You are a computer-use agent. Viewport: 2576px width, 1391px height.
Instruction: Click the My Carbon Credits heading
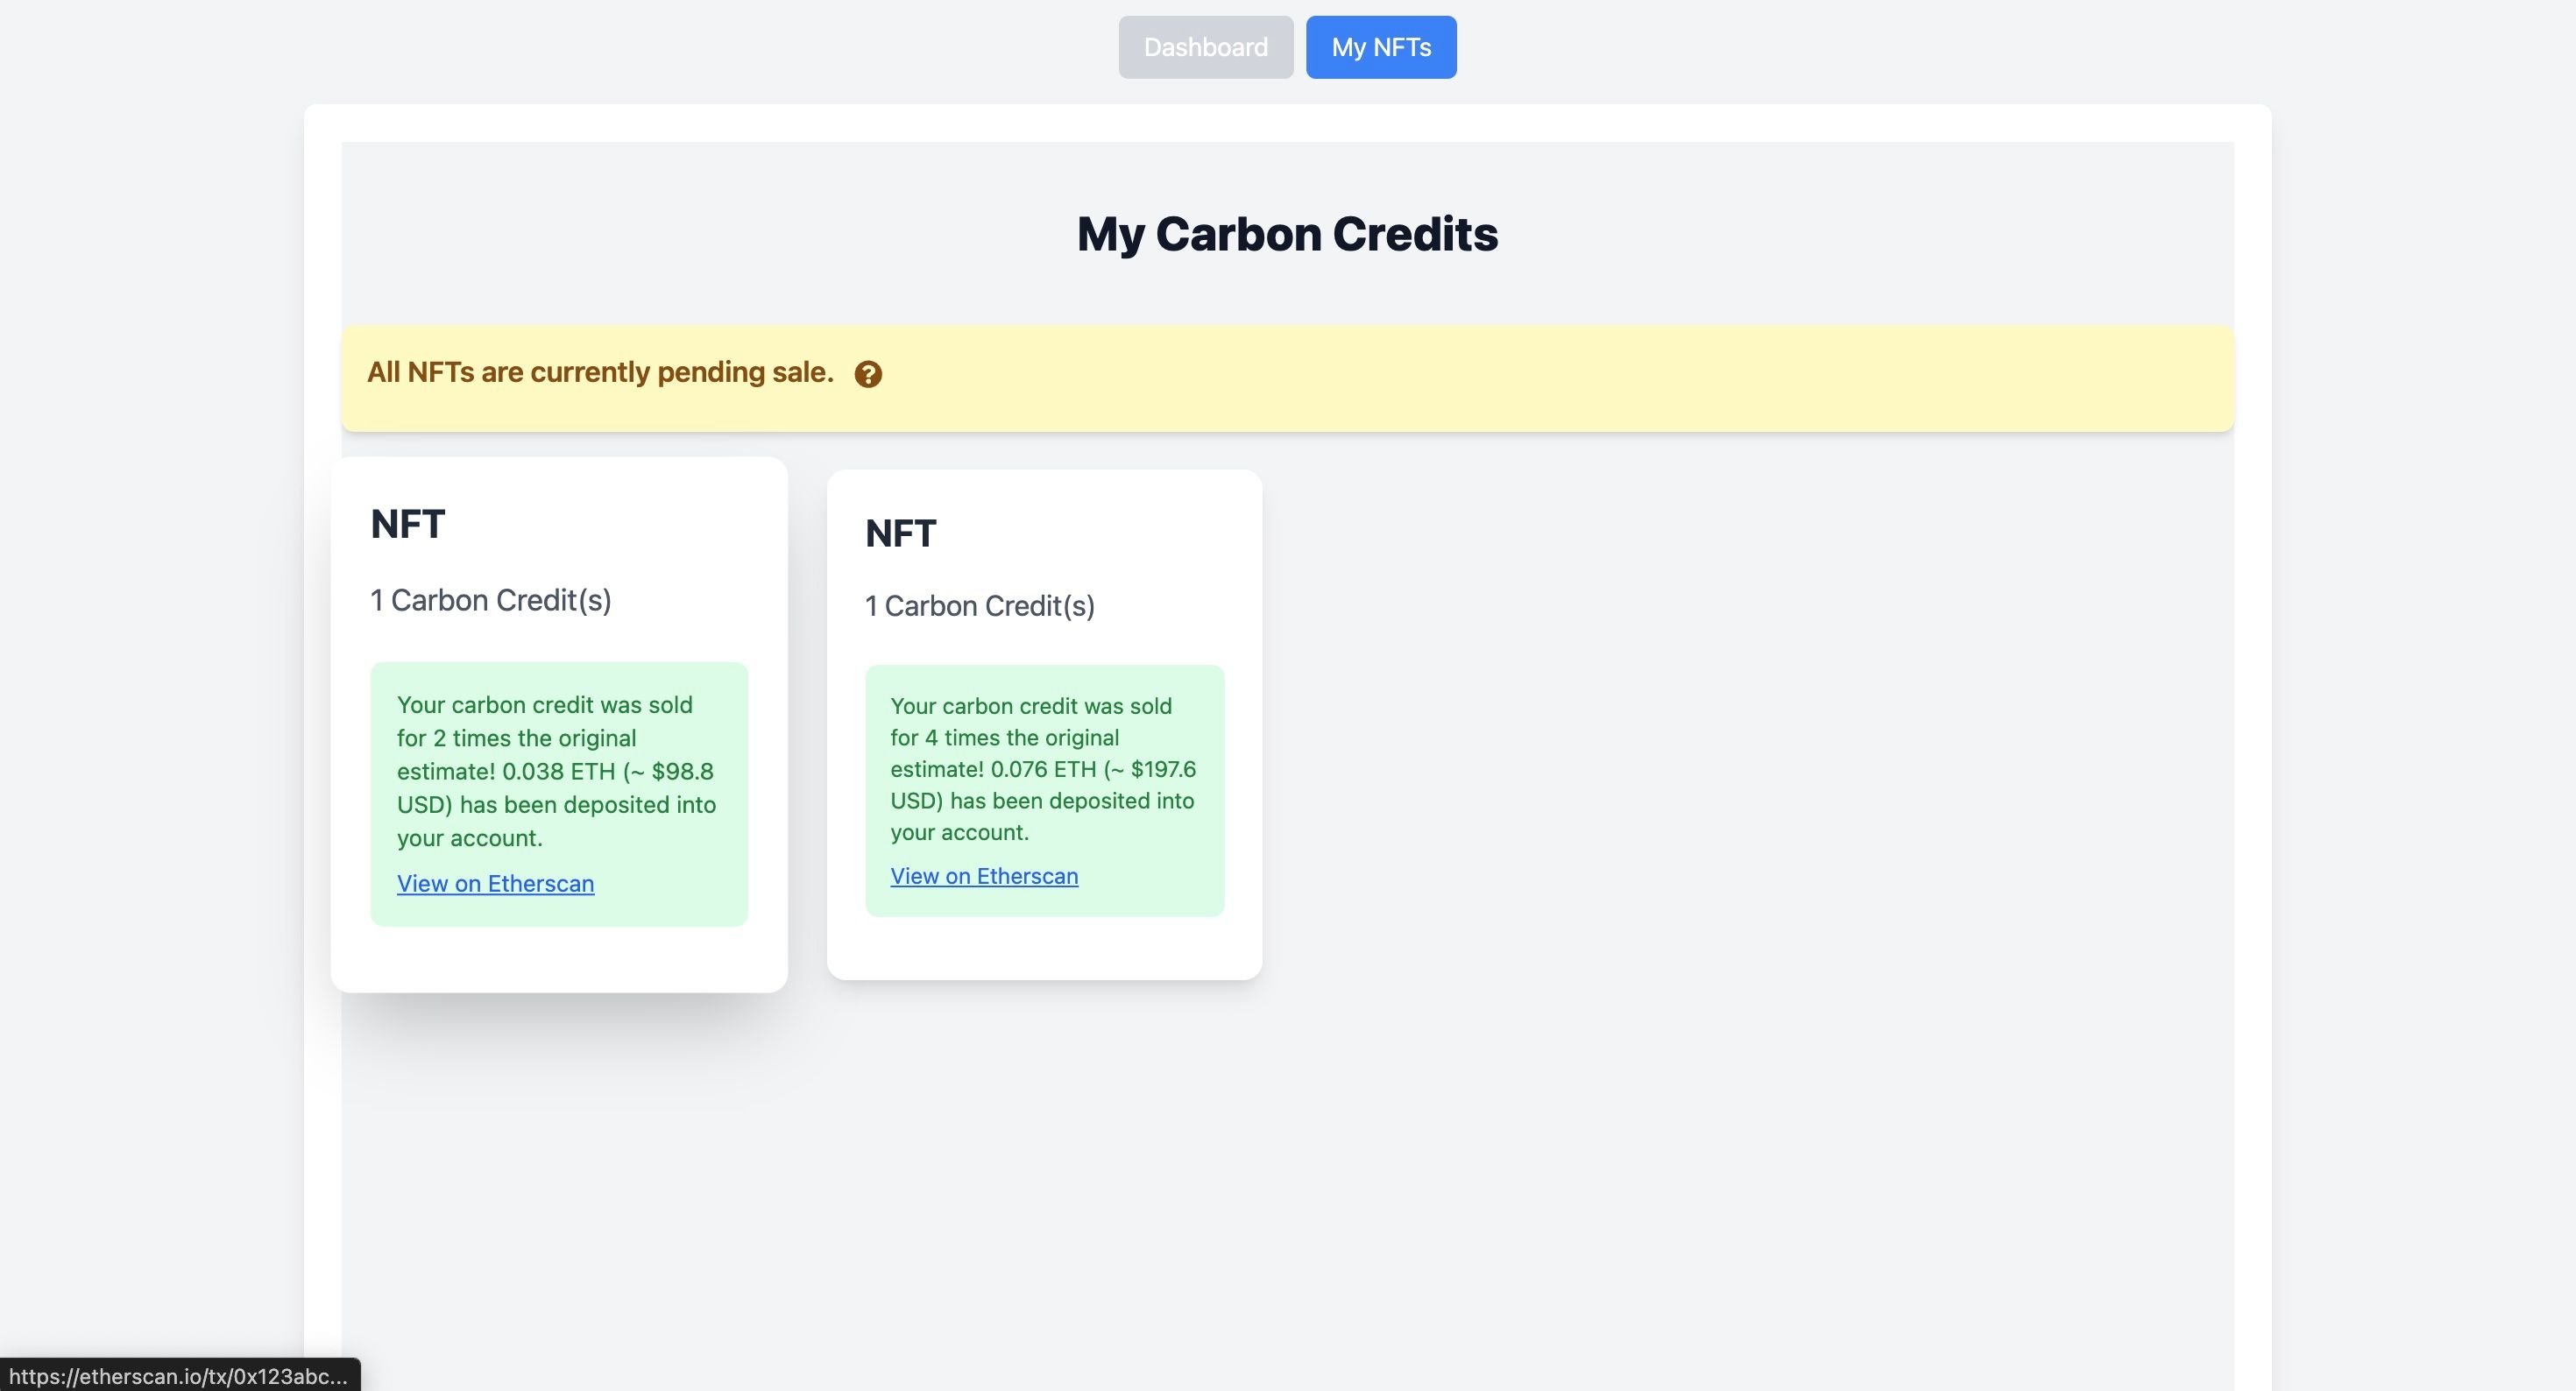coord(1287,234)
